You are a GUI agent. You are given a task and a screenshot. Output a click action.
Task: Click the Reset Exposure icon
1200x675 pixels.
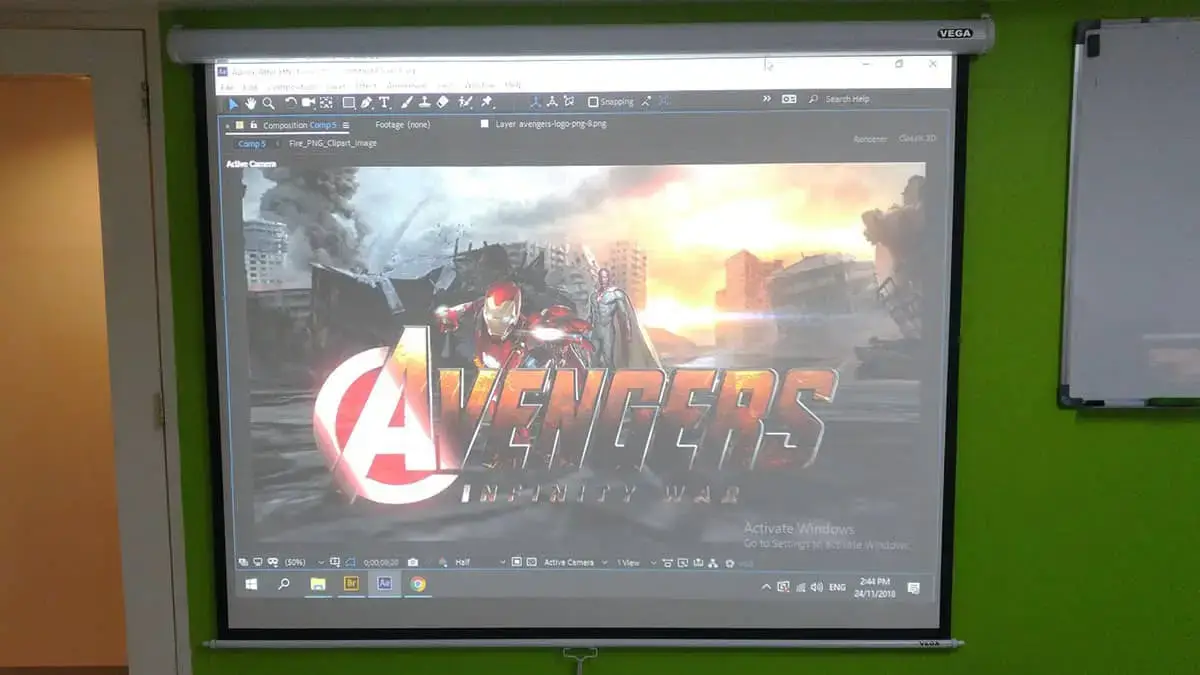[730, 562]
